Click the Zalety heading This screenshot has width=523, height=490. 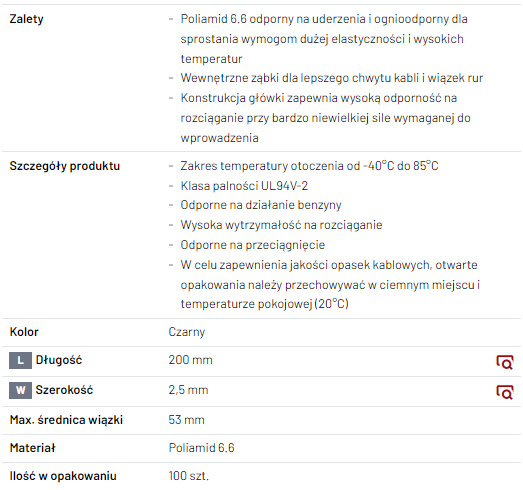click(x=26, y=19)
